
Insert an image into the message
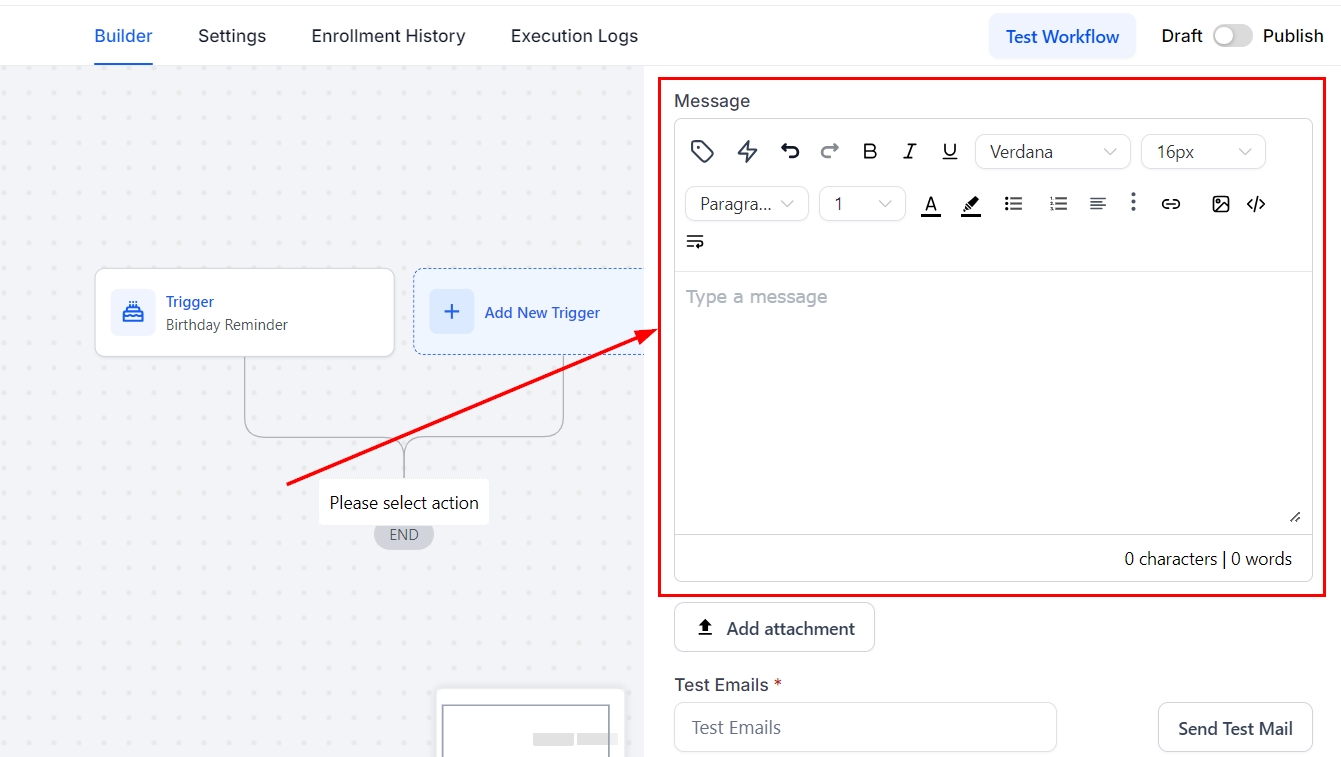click(x=1220, y=204)
